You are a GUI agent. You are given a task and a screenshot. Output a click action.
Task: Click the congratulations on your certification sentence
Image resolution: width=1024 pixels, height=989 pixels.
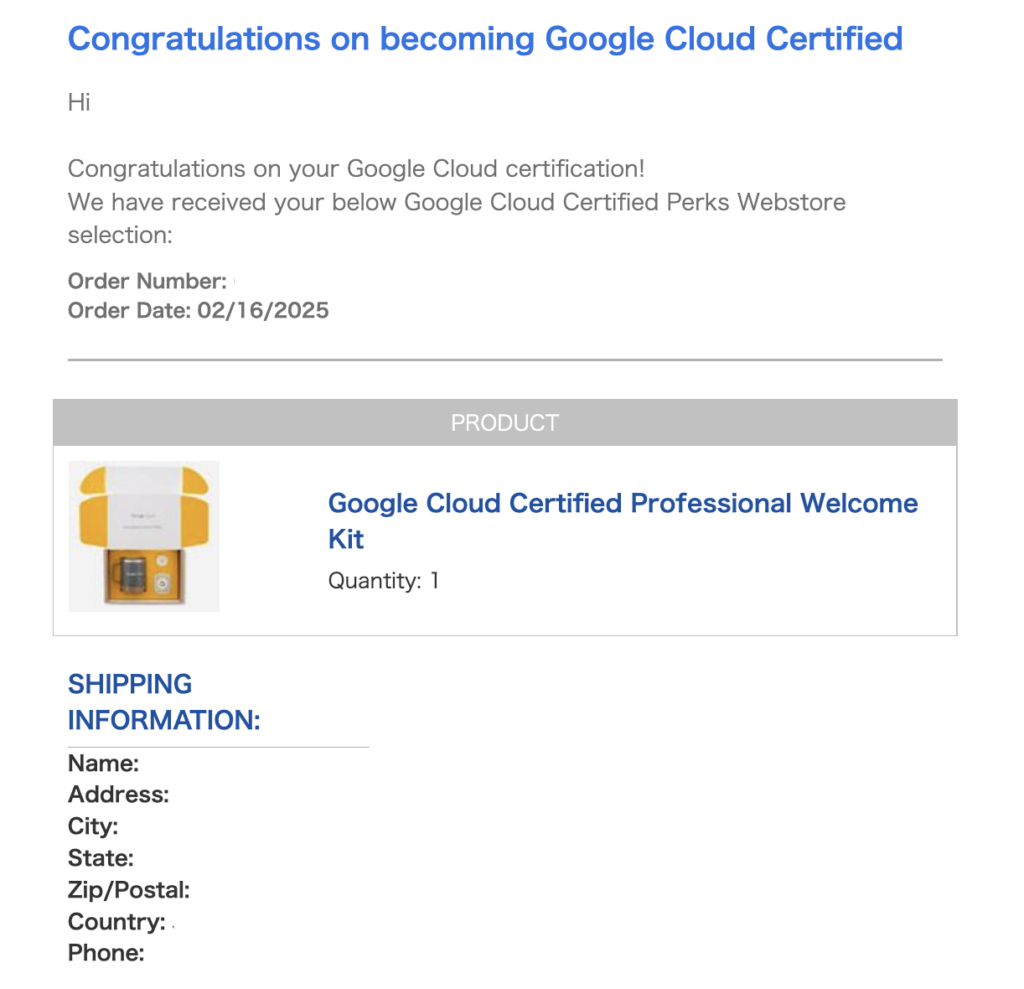pos(356,169)
